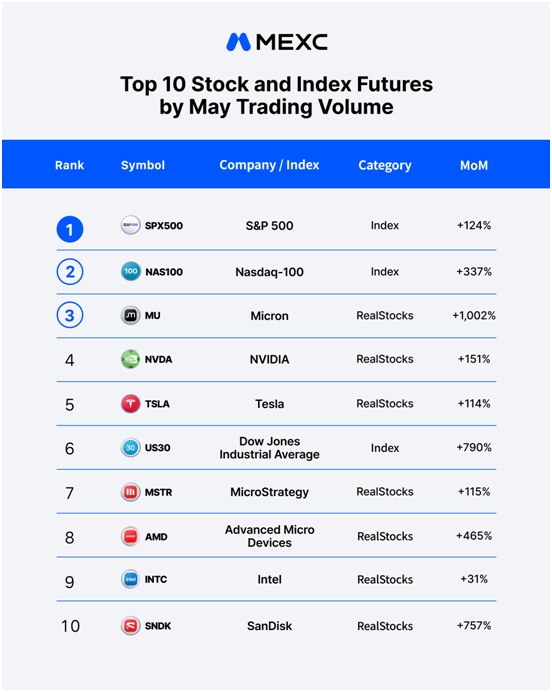This screenshot has height=692, width=552.
Task: Select the filled rank 1 badge
Action: coord(70,229)
